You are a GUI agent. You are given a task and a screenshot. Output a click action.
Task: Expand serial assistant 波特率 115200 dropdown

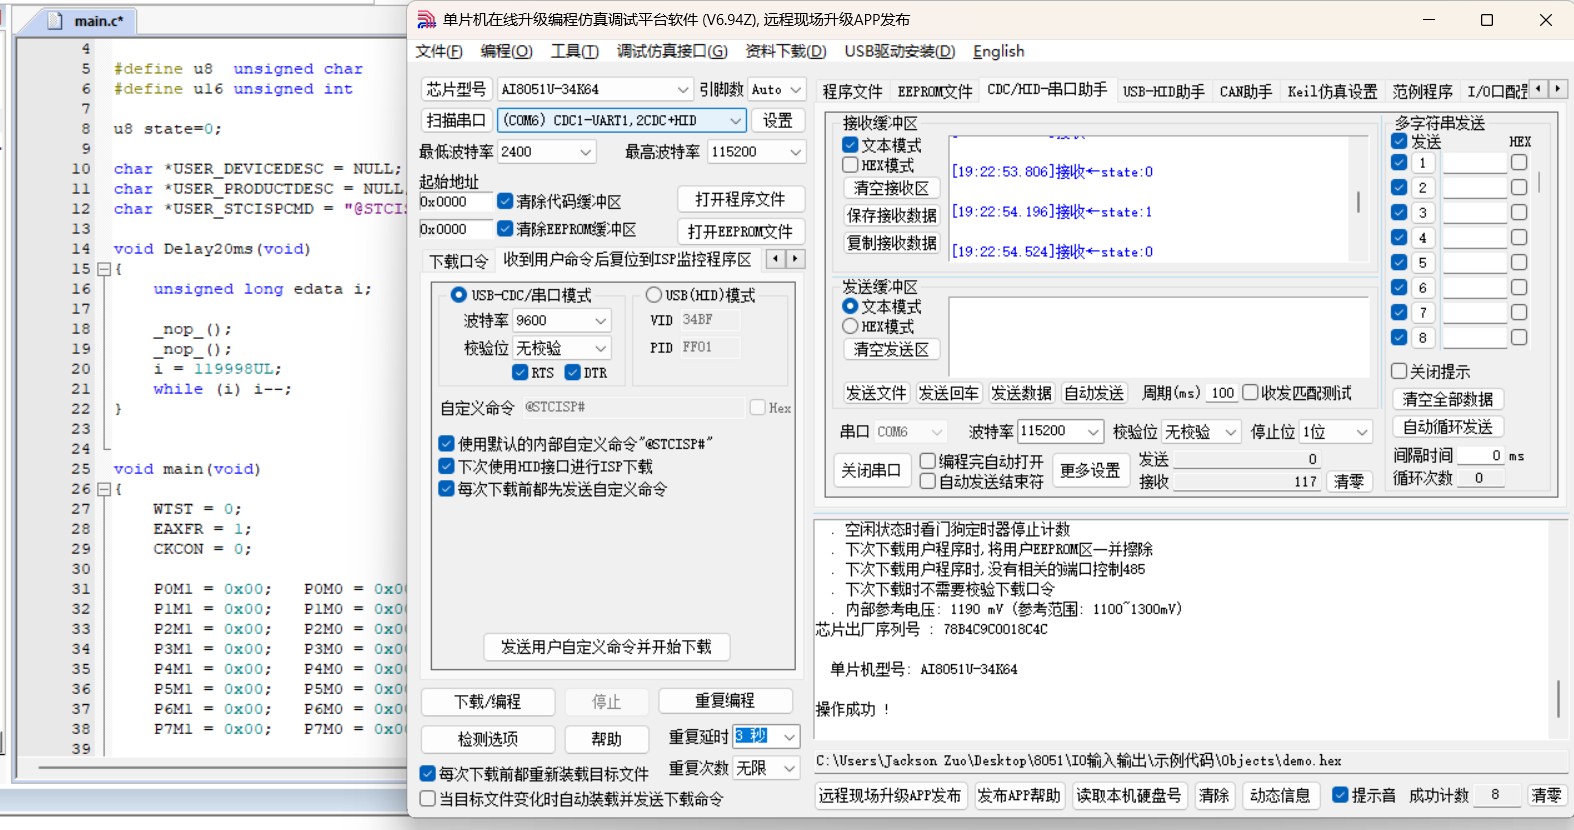(1093, 431)
